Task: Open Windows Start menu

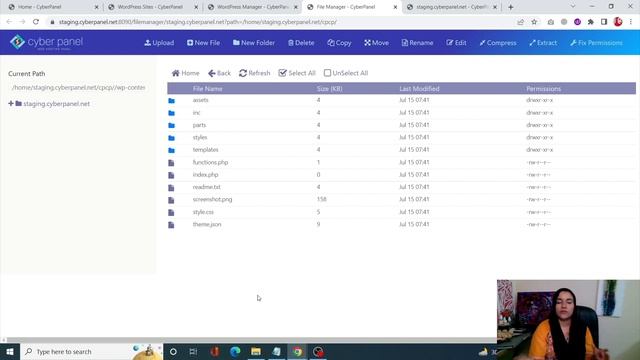Action: pyautogui.click(x=10, y=351)
